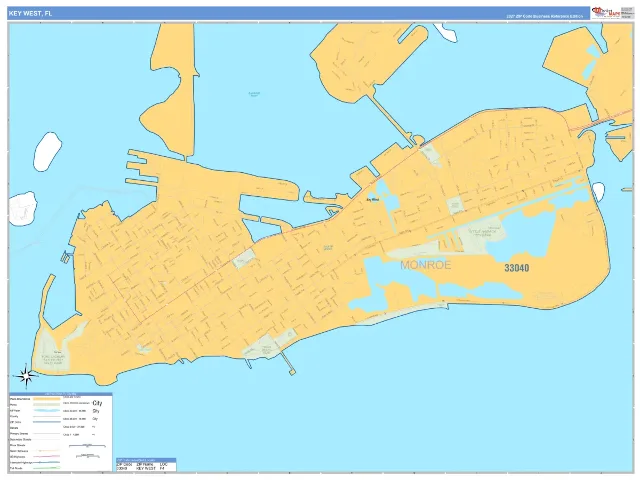Image resolution: width=640 pixels, height=480 pixels.
Task: Click the MONROE county label
Action: click(x=425, y=265)
